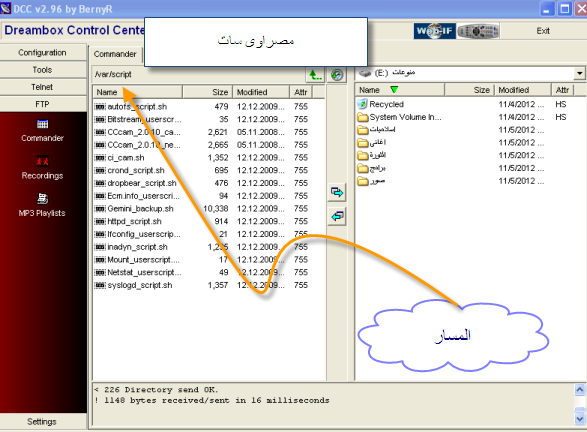Select the System Volume Information folder icon
The width and height of the screenshot is (587, 432).
[362, 117]
